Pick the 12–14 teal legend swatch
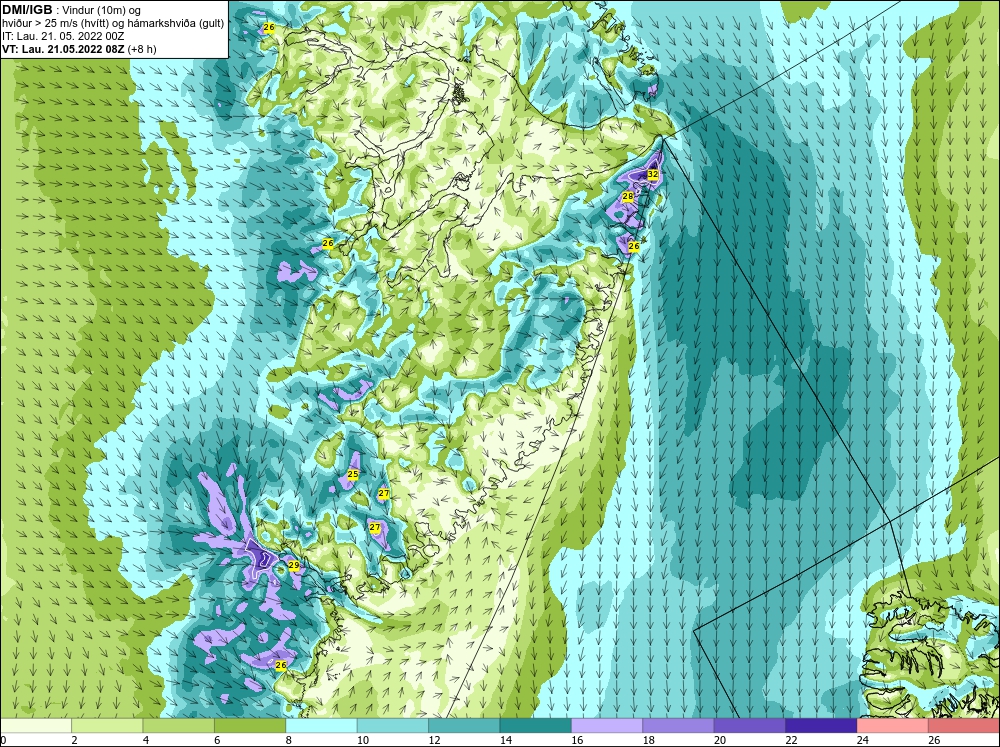The width and height of the screenshot is (1000, 747). [x=464, y=726]
